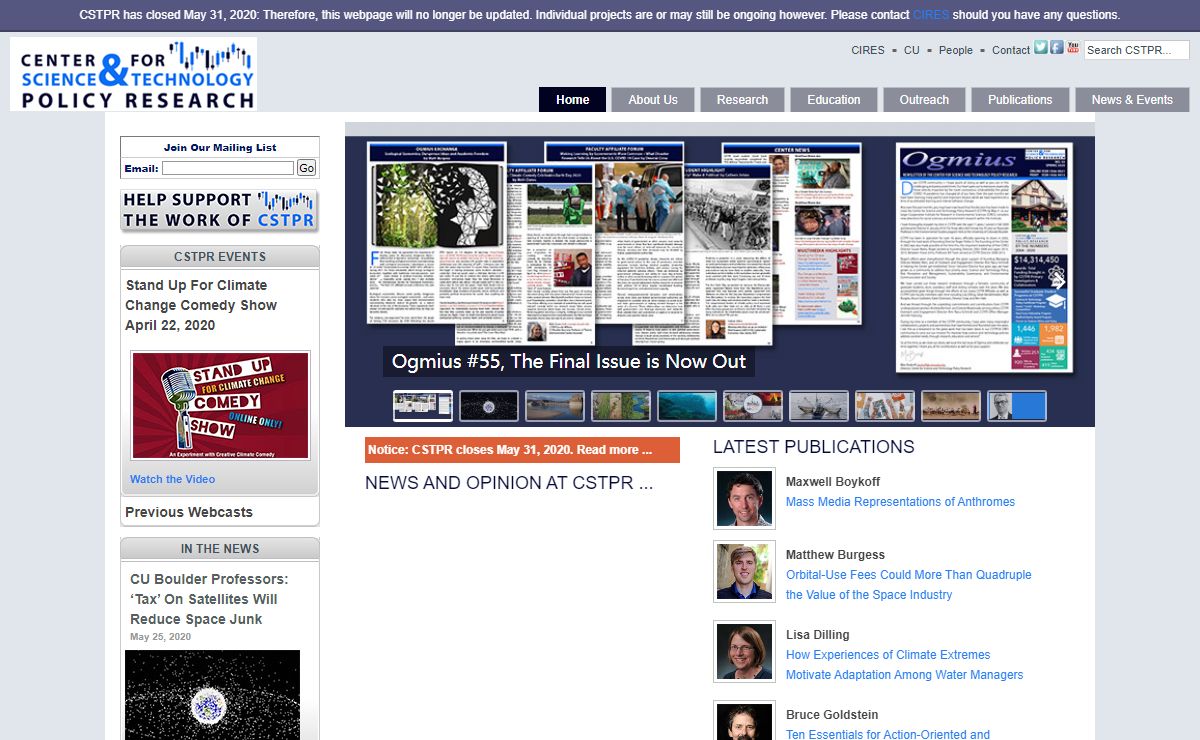Open How Experiences of Climate Extremes publication
Image resolution: width=1200 pixels, height=740 pixels.
point(904,665)
